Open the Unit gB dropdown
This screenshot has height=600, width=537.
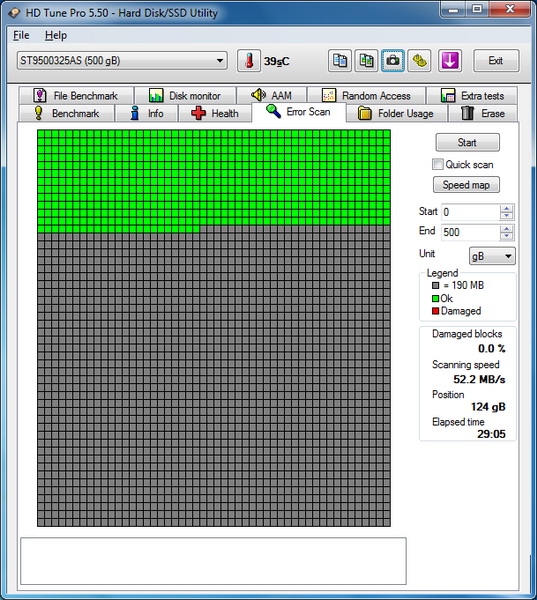pyautogui.click(x=492, y=256)
